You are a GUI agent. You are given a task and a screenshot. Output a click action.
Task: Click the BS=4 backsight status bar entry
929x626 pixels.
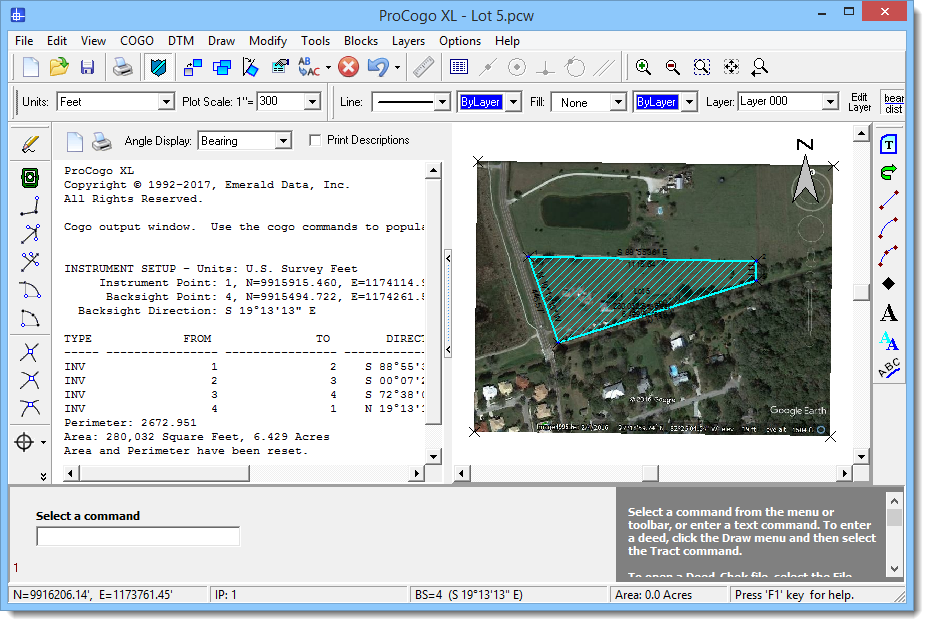pyautogui.click(x=468, y=595)
